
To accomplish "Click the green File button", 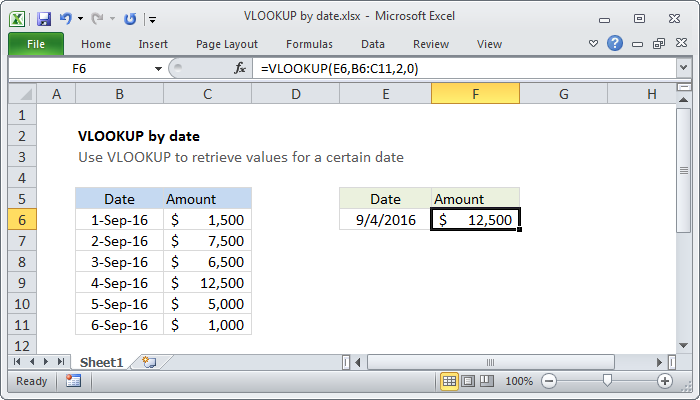I will (35, 44).
